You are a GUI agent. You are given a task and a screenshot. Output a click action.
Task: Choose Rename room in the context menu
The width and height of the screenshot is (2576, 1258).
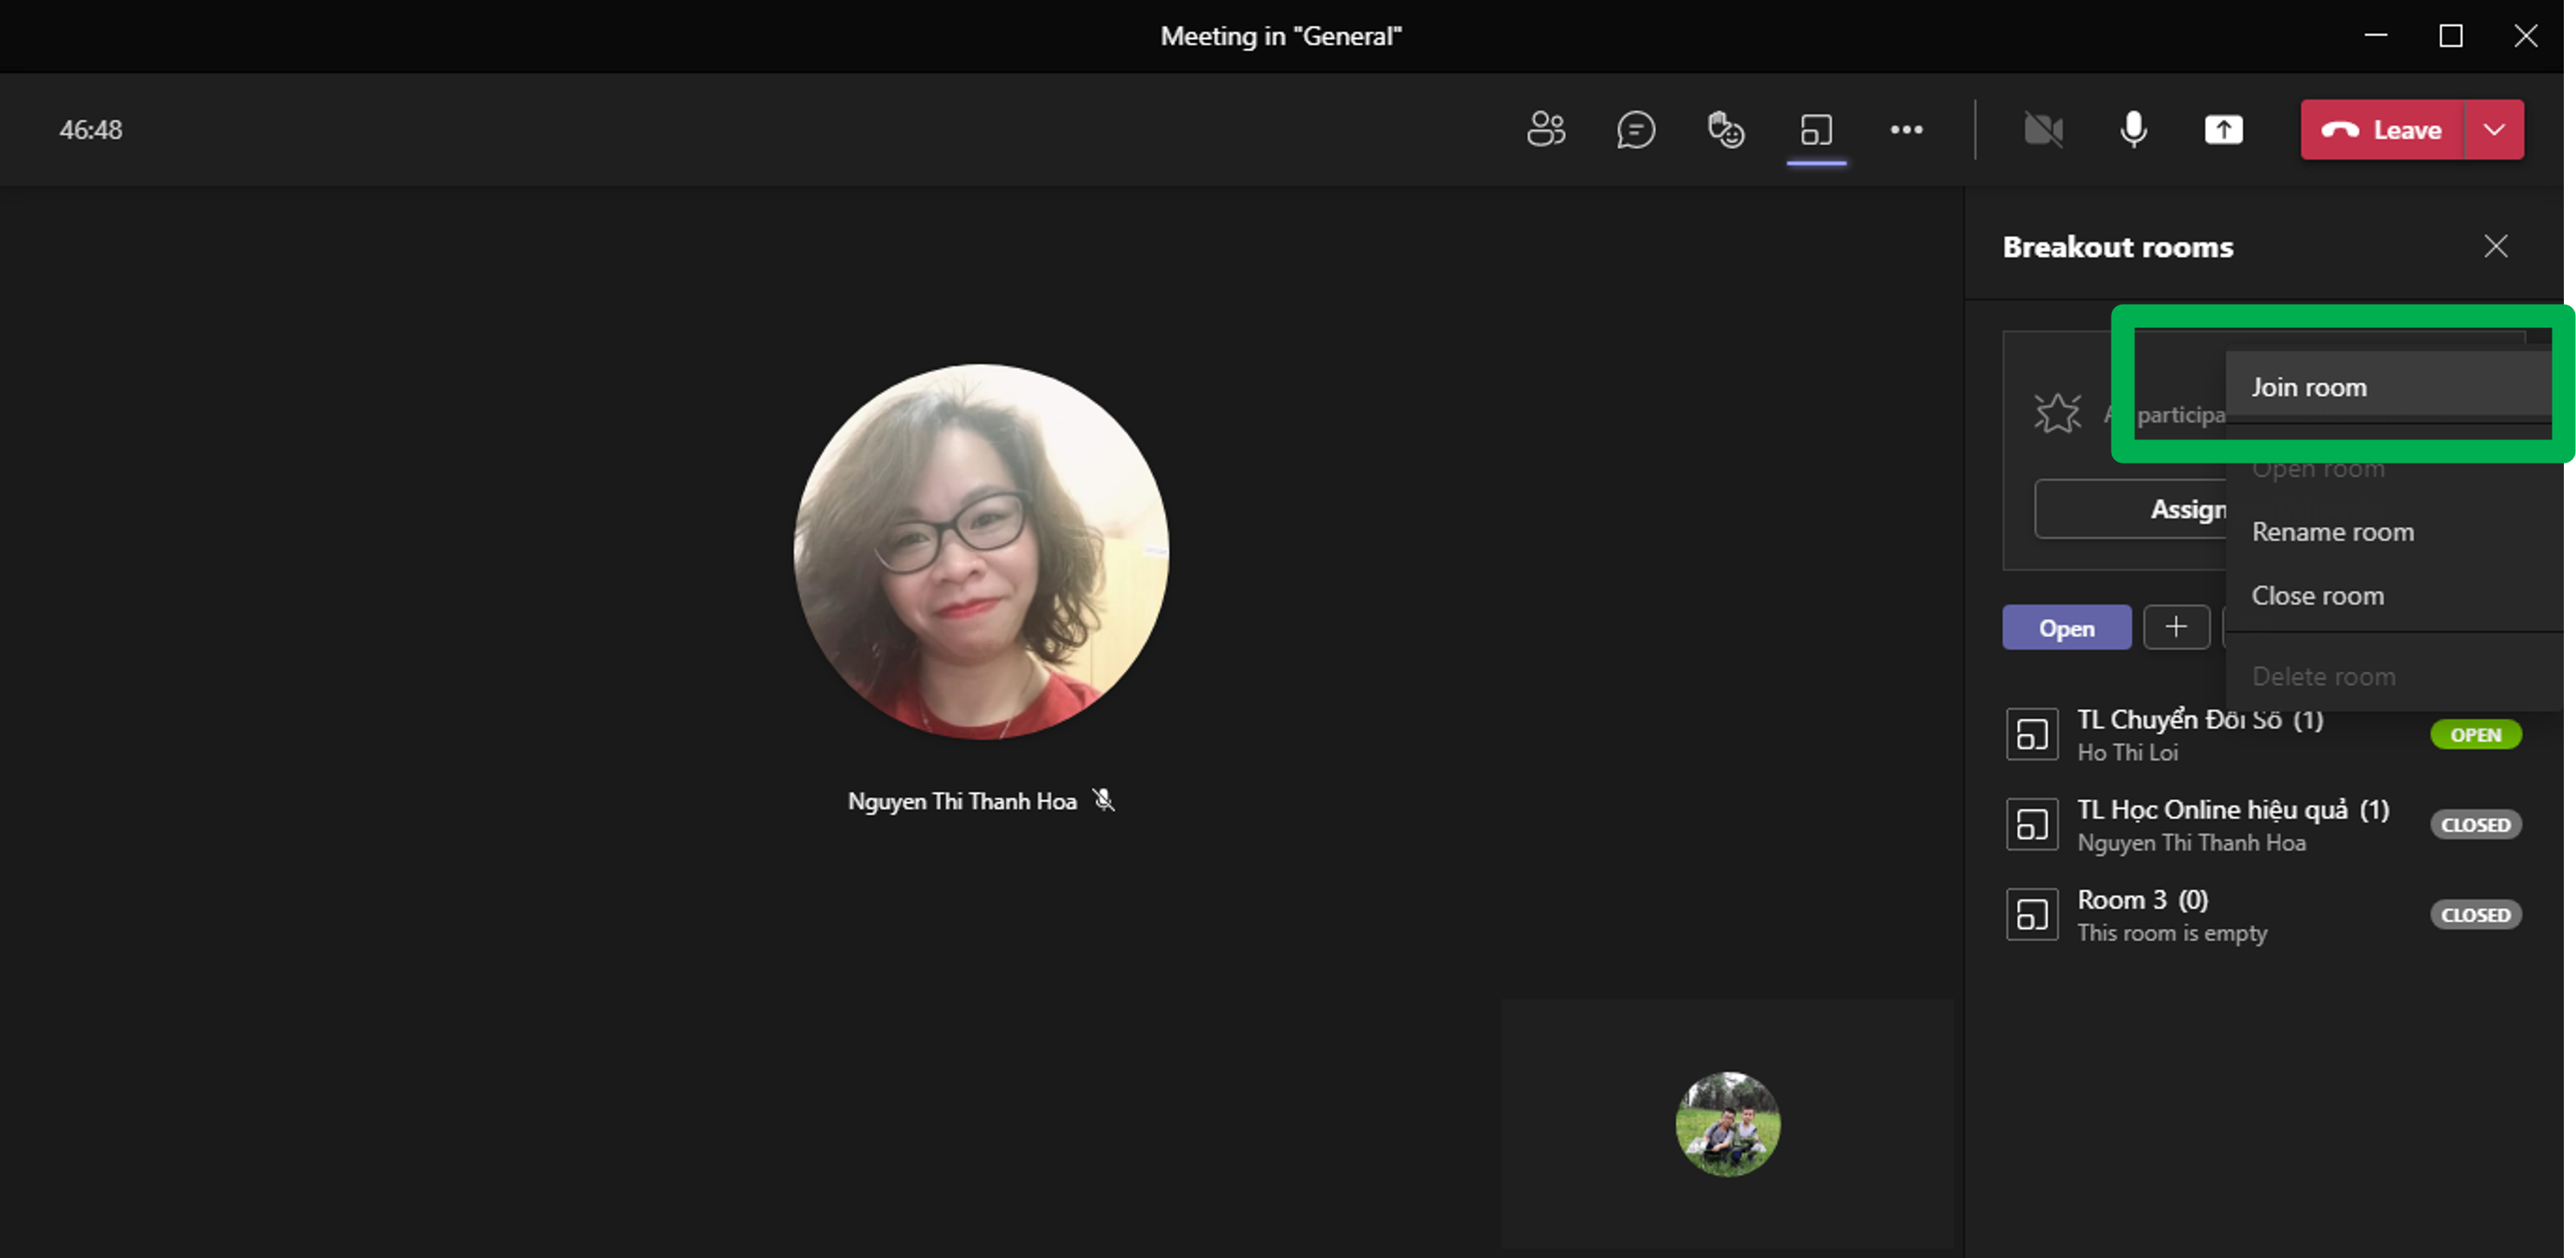pyautogui.click(x=2332, y=532)
